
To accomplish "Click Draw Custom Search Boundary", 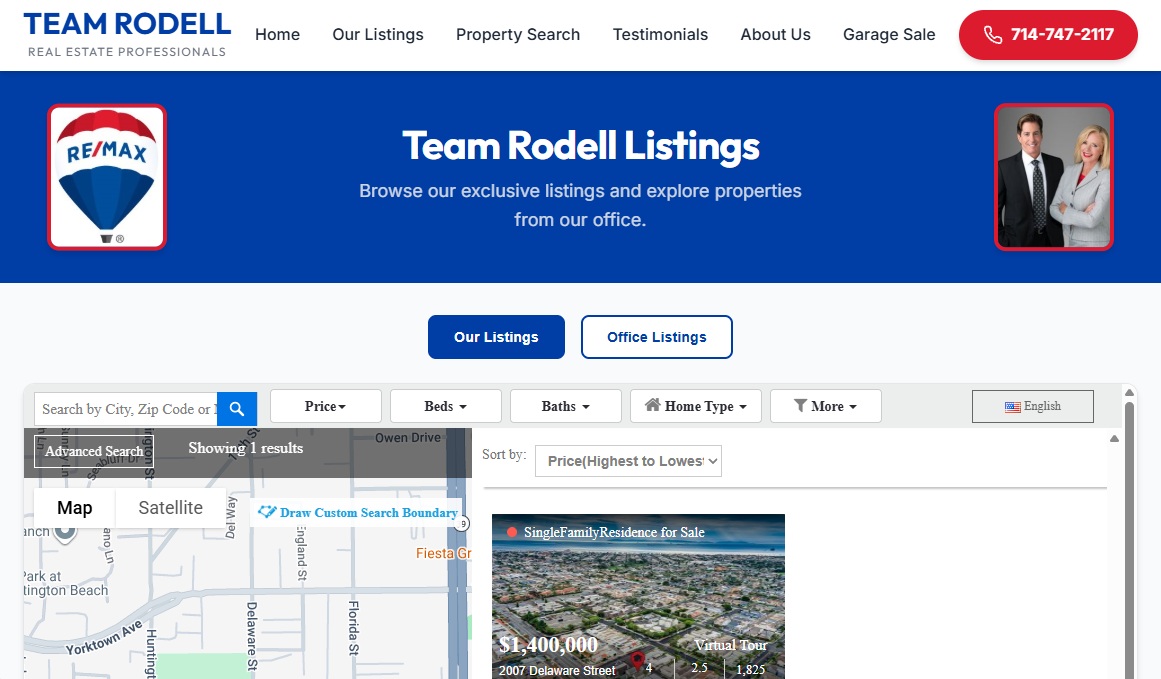I will (x=358, y=512).
